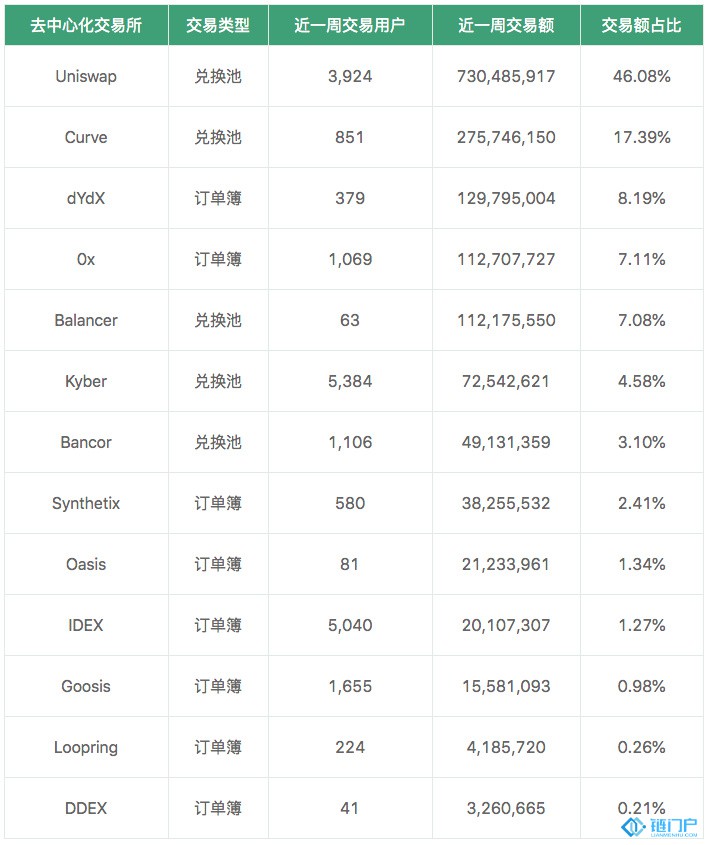708x845 pixels.
Task: Select the 近一周交易用户 header cell
Action: pos(350,25)
